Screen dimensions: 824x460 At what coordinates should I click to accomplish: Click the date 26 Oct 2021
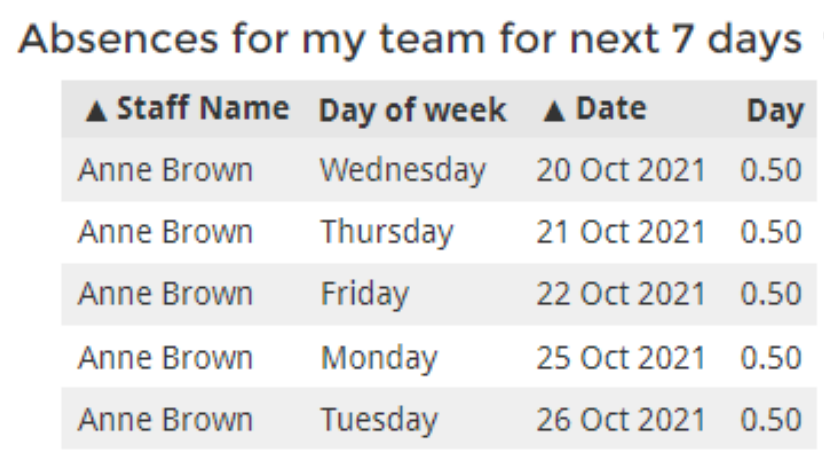tap(620, 419)
